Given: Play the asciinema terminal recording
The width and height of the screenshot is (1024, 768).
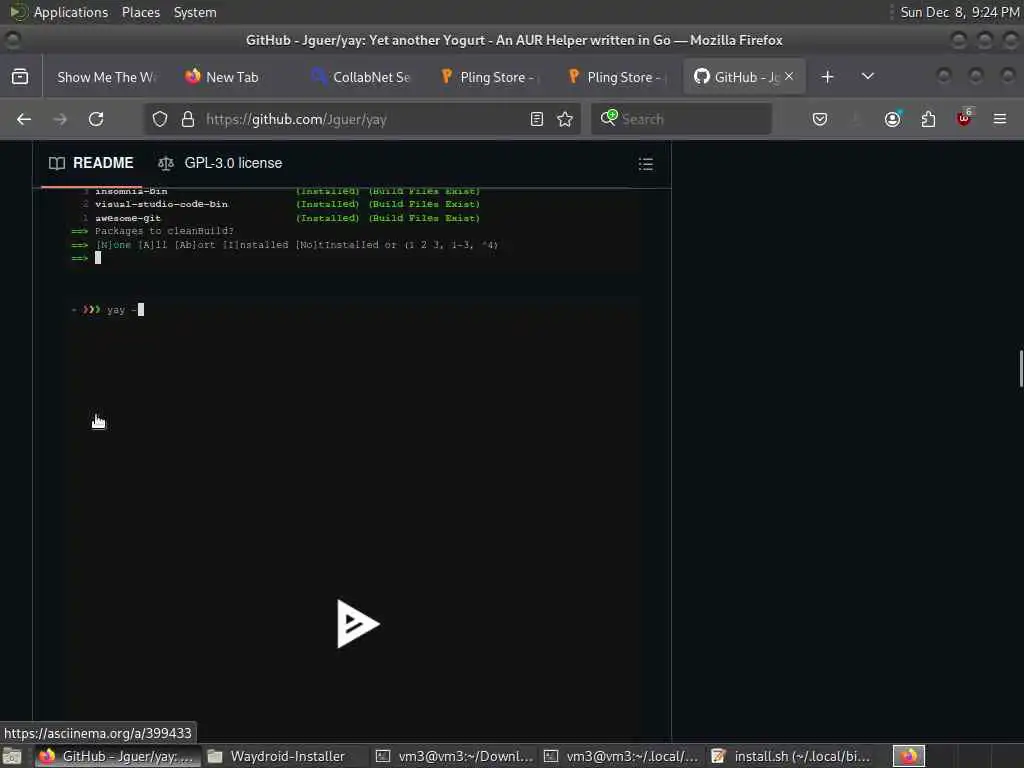Looking at the screenshot, I should pyautogui.click(x=357, y=624).
